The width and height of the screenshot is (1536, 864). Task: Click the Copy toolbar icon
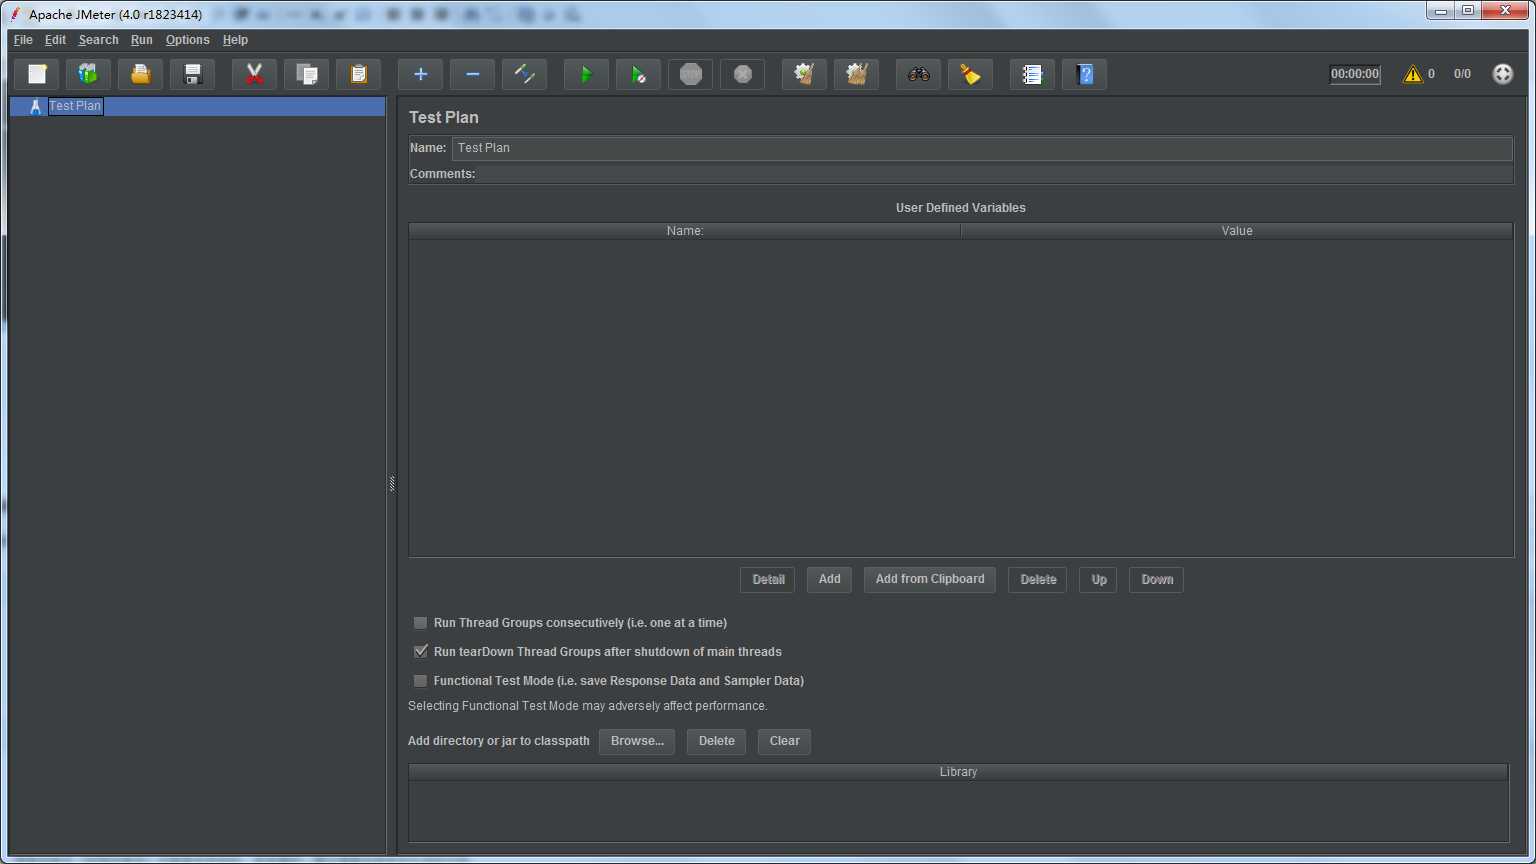coord(307,74)
